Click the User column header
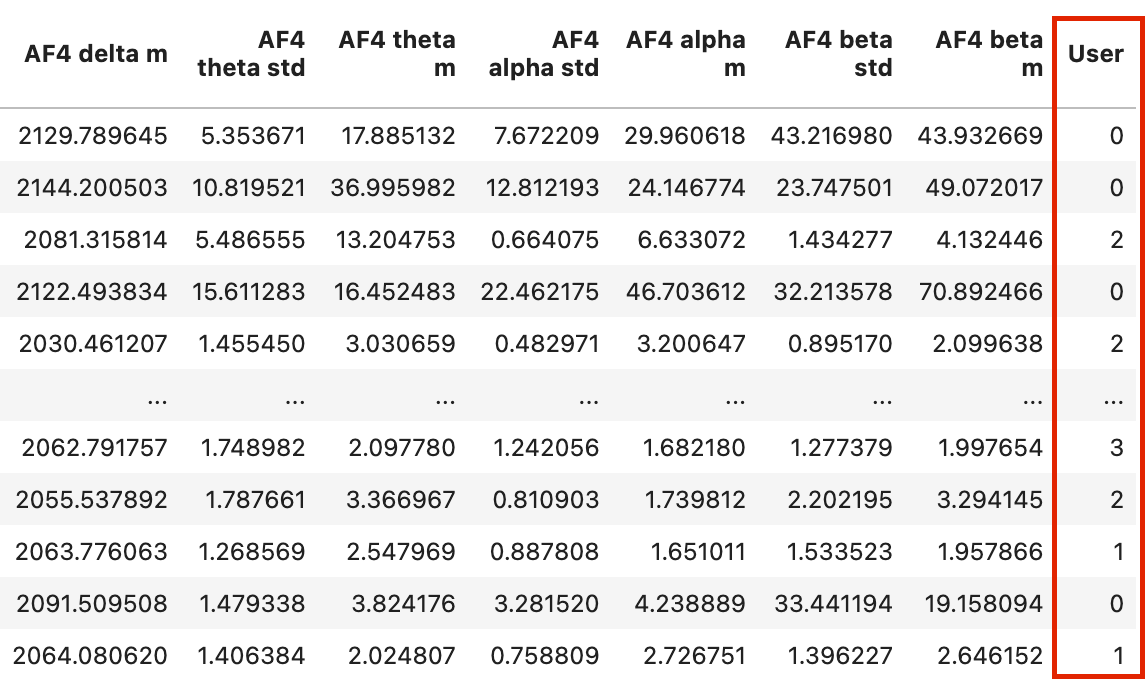Screen dimensions: 1148x686 (x=1095, y=53)
